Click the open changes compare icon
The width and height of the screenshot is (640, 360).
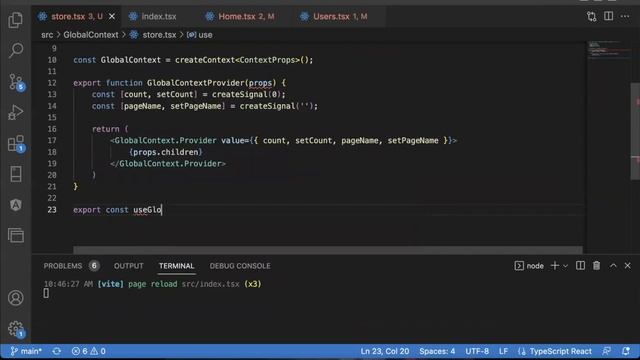point(591,16)
